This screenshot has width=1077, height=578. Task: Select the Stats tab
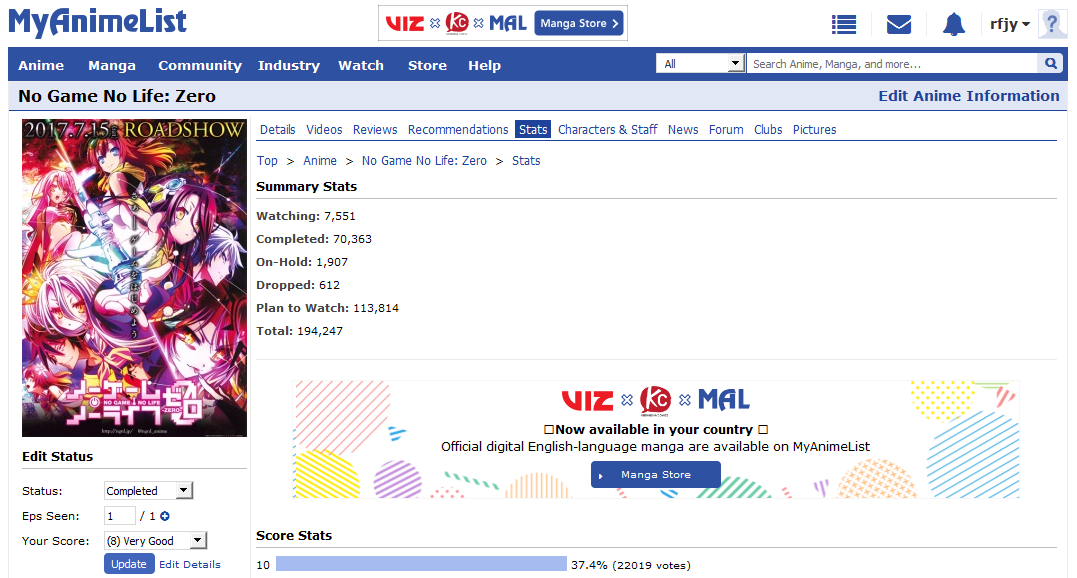(533, 130)
